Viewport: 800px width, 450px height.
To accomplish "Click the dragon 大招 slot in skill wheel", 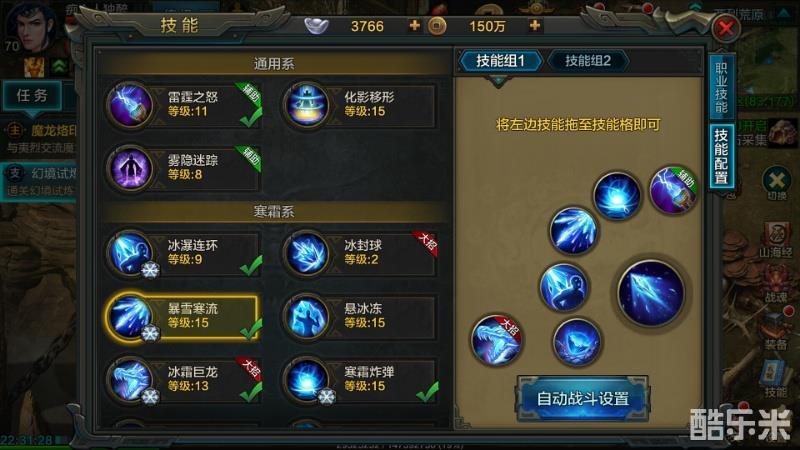I will pyautogui.click(x=496, y=339).
